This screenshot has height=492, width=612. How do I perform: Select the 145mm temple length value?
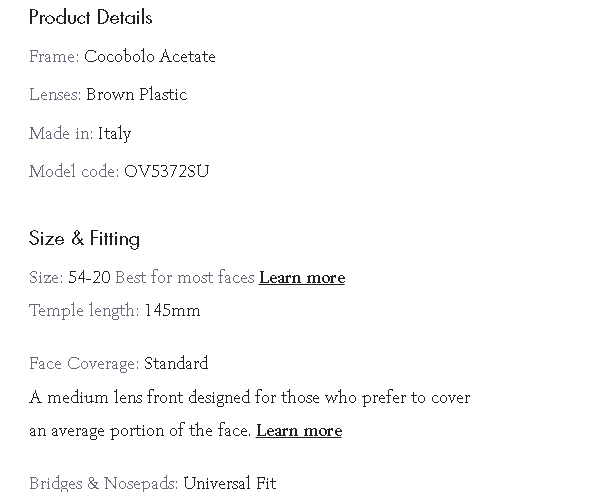point(172,311)
